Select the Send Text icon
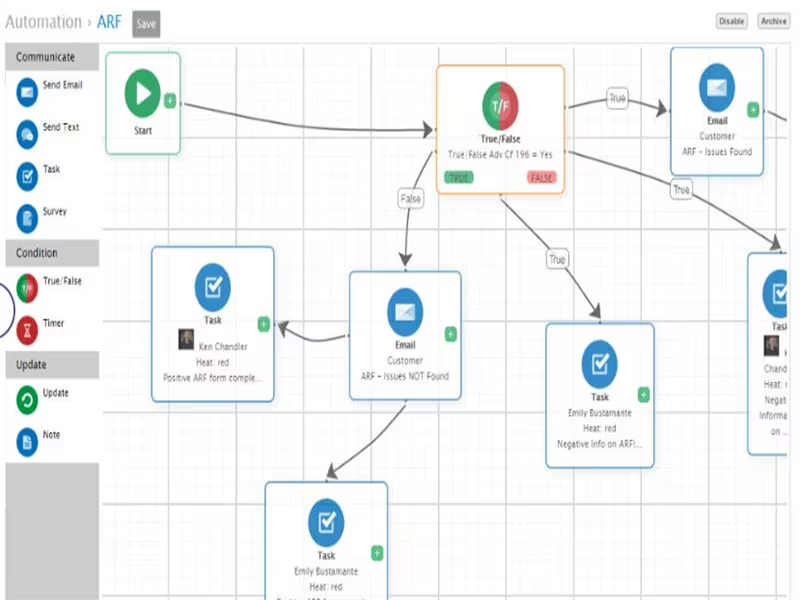800x600 pixels. (x=27, y=135)
